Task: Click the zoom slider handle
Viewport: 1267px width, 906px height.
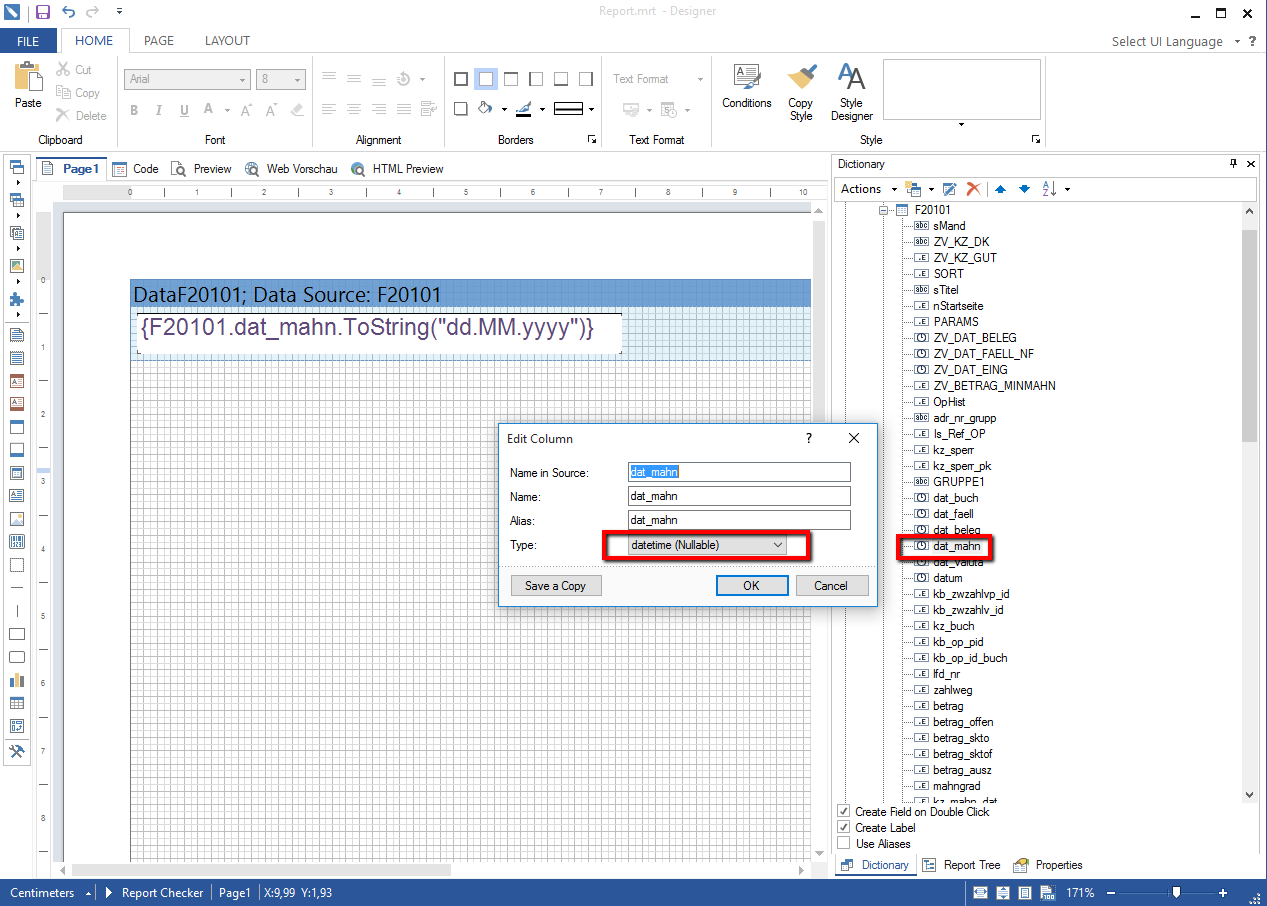Action: (x=1176, y=892)
